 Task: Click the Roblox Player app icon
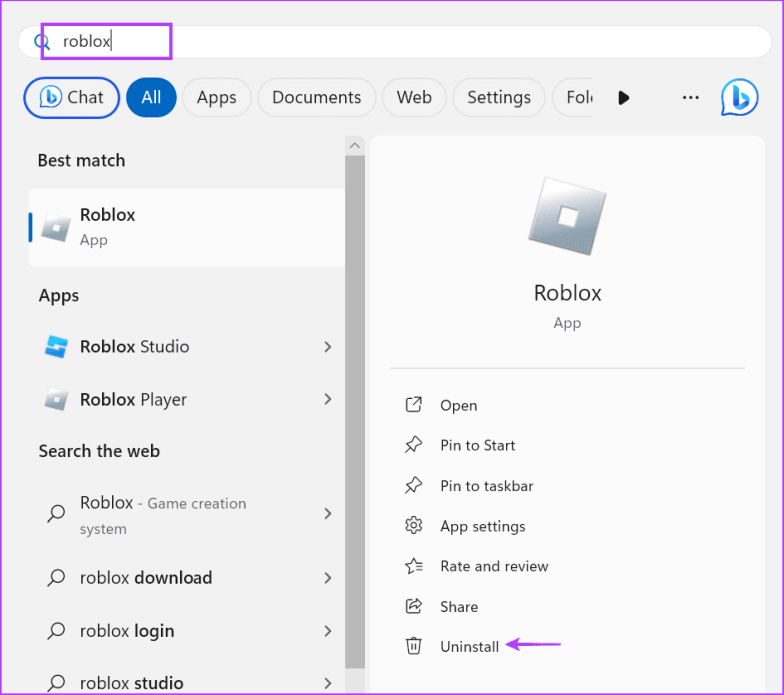tap(56, 400)
